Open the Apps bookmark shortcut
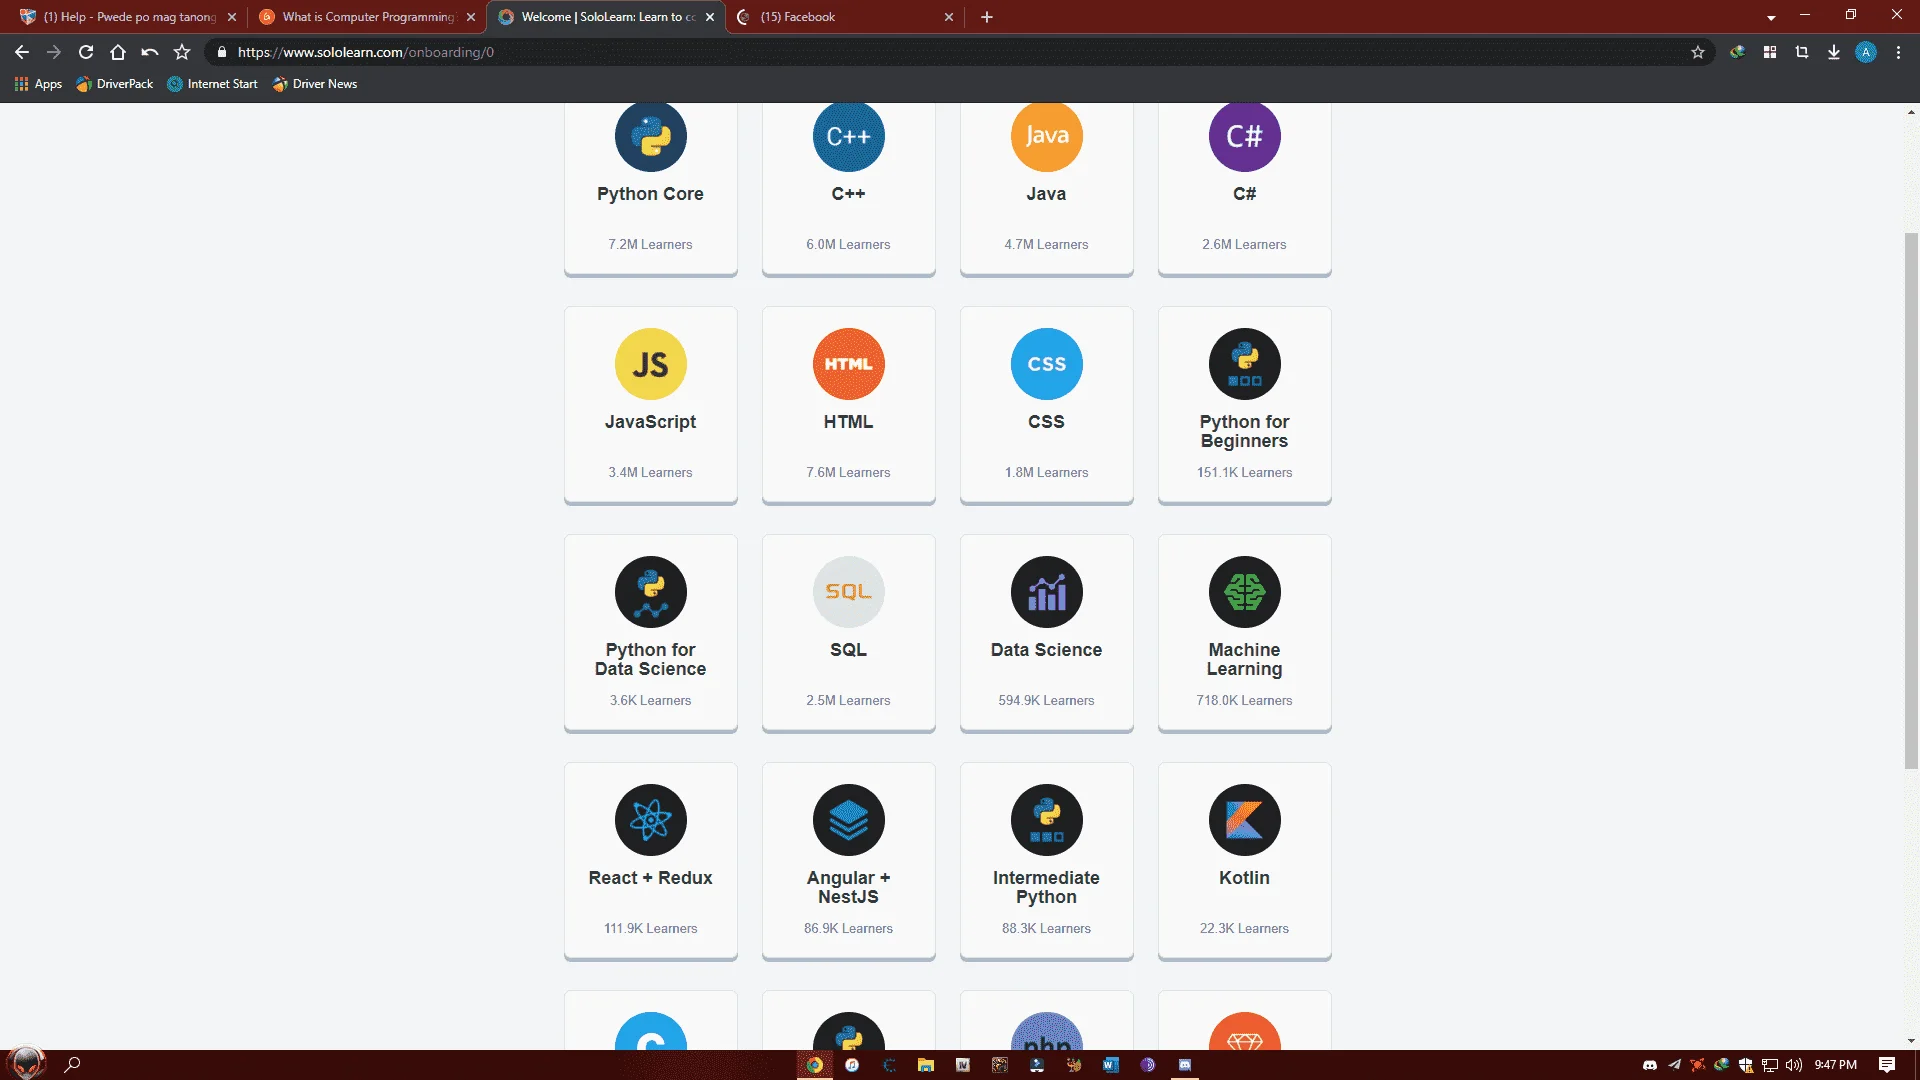Image resolution: width=1920 pixels, height=1080 pixels. 38,84
